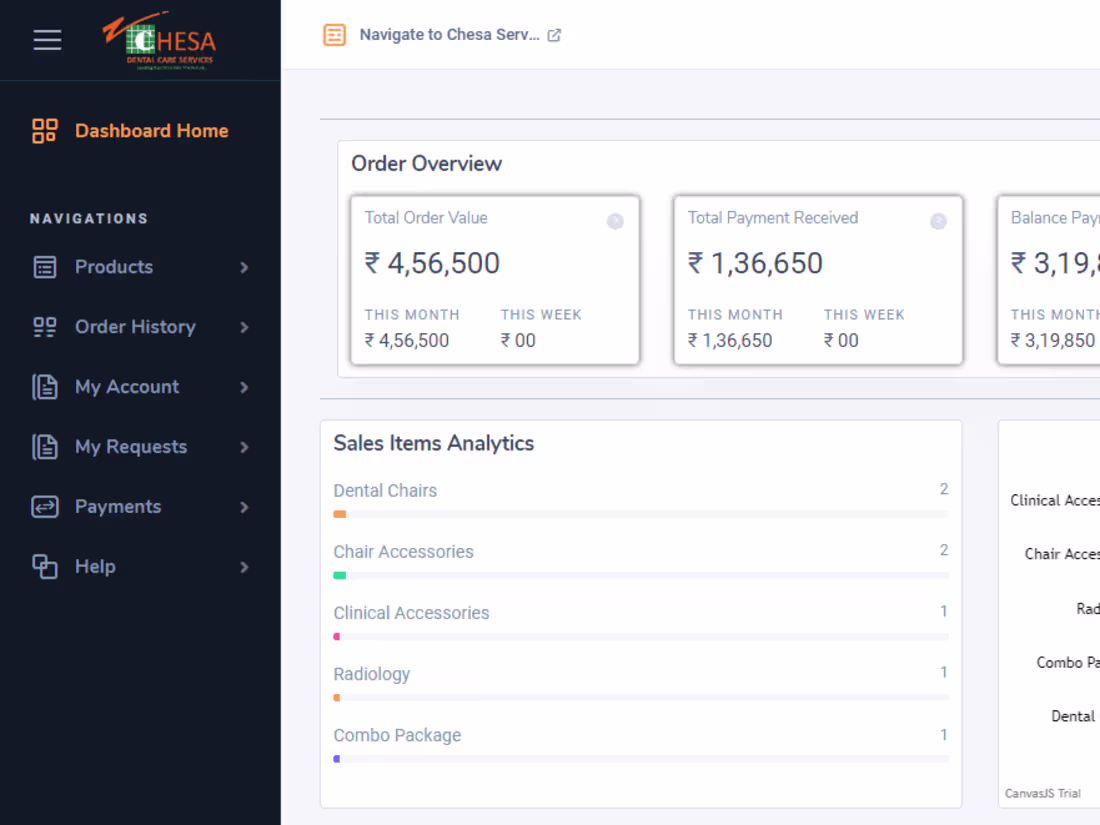Open the hamburger navigation menu

pyautogui.click(x=47, y=40)
